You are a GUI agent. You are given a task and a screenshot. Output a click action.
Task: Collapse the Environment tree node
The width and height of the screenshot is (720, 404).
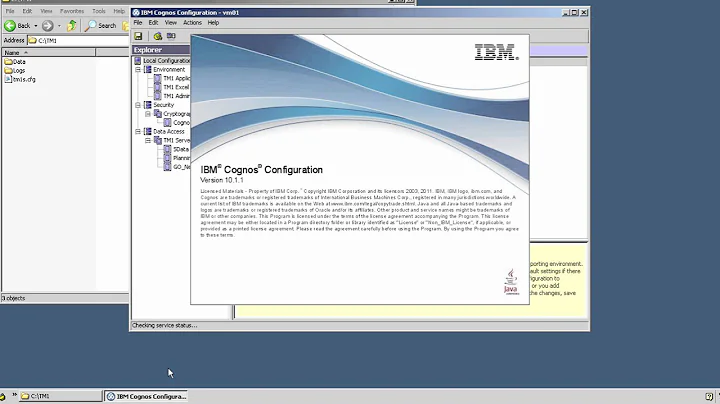tap(138, 69)
